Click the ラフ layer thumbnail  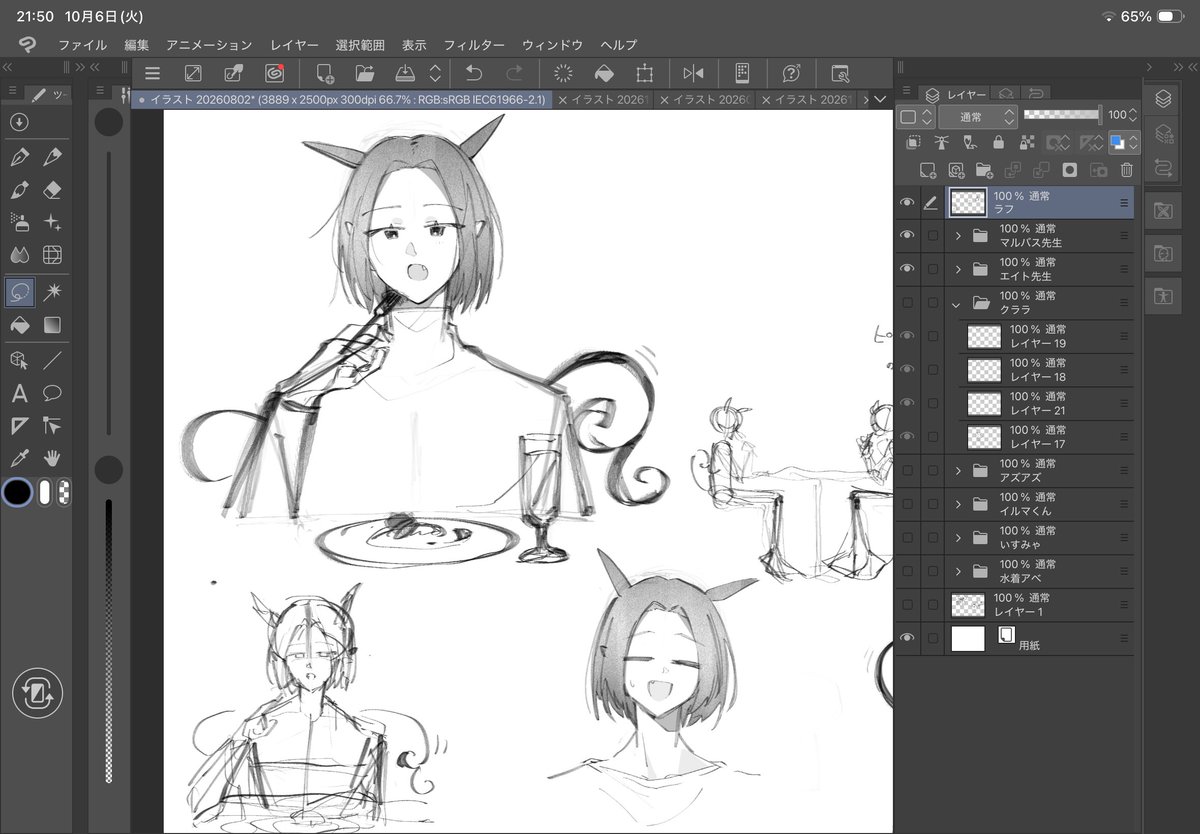pos(967,203)
